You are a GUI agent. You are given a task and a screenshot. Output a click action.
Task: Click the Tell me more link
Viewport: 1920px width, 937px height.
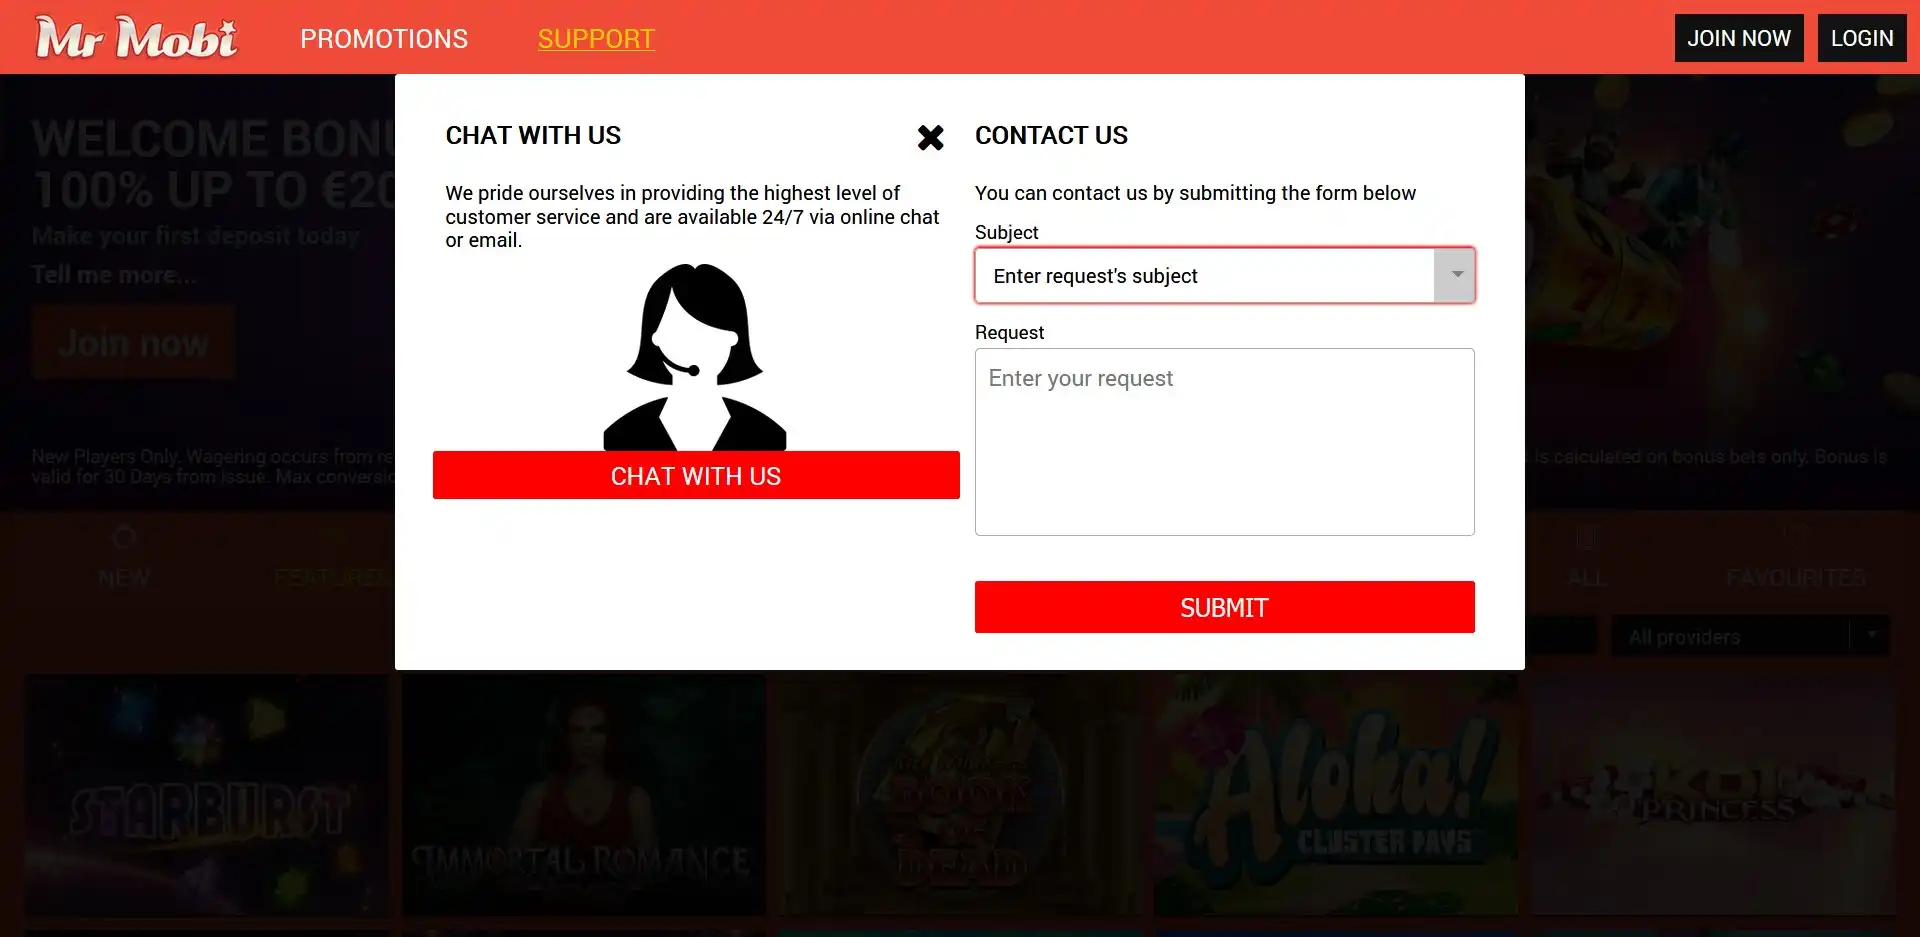[x=114, y=274]
